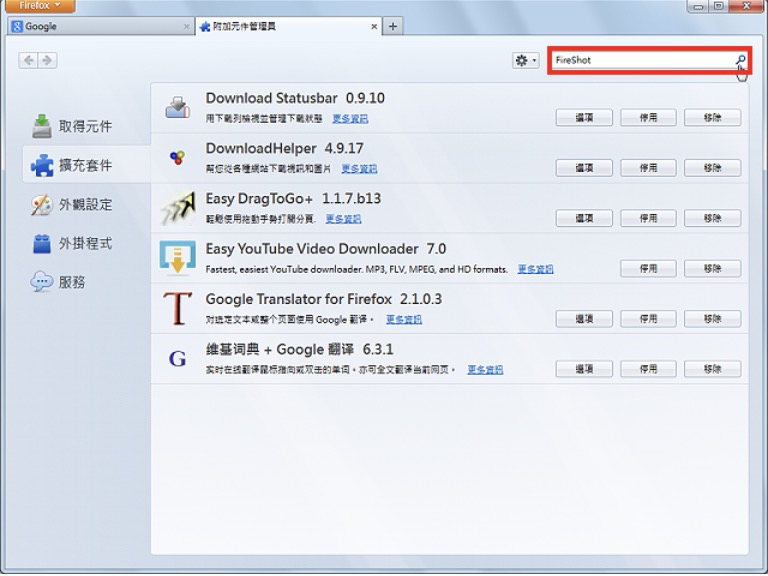Switch to the Google tab
This screenshot has width=768, height=576.
(100, 26)
